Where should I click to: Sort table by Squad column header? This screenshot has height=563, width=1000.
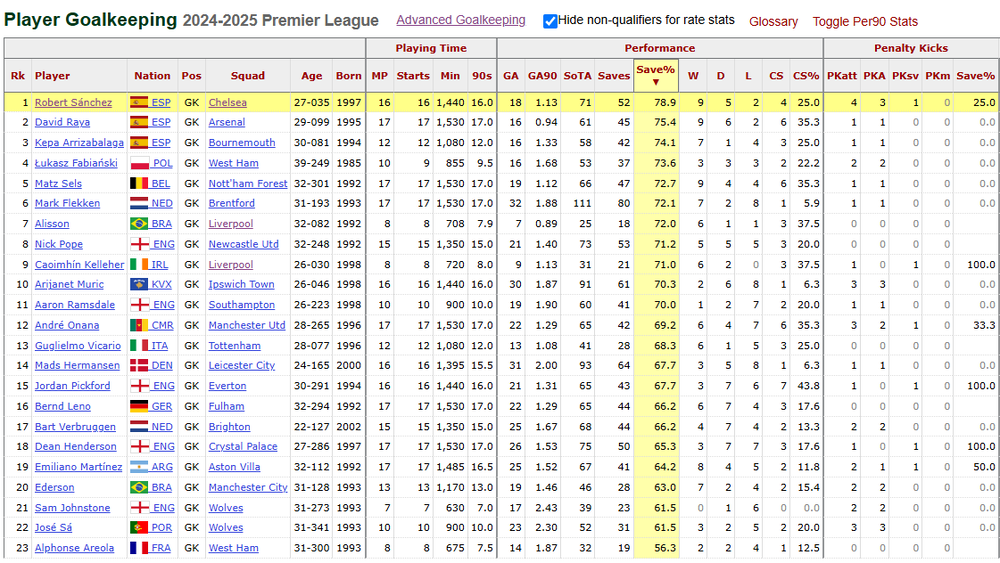pos(247,75)
